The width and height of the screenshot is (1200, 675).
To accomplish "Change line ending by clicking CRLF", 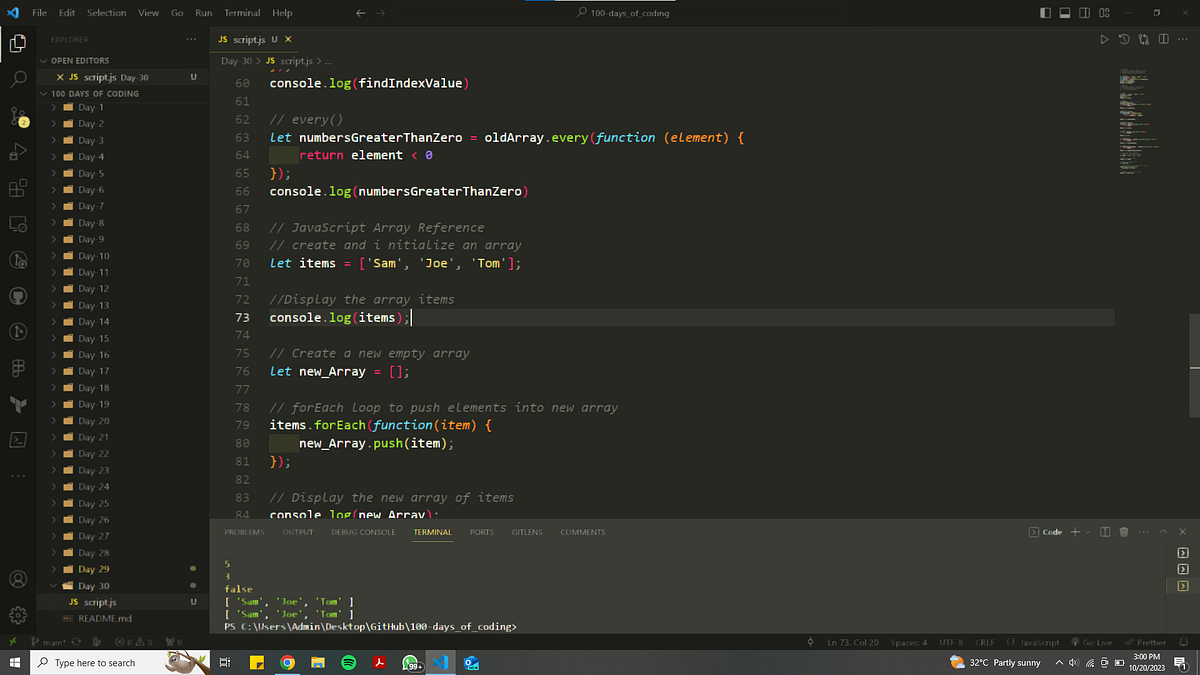I will pos(985,642).
